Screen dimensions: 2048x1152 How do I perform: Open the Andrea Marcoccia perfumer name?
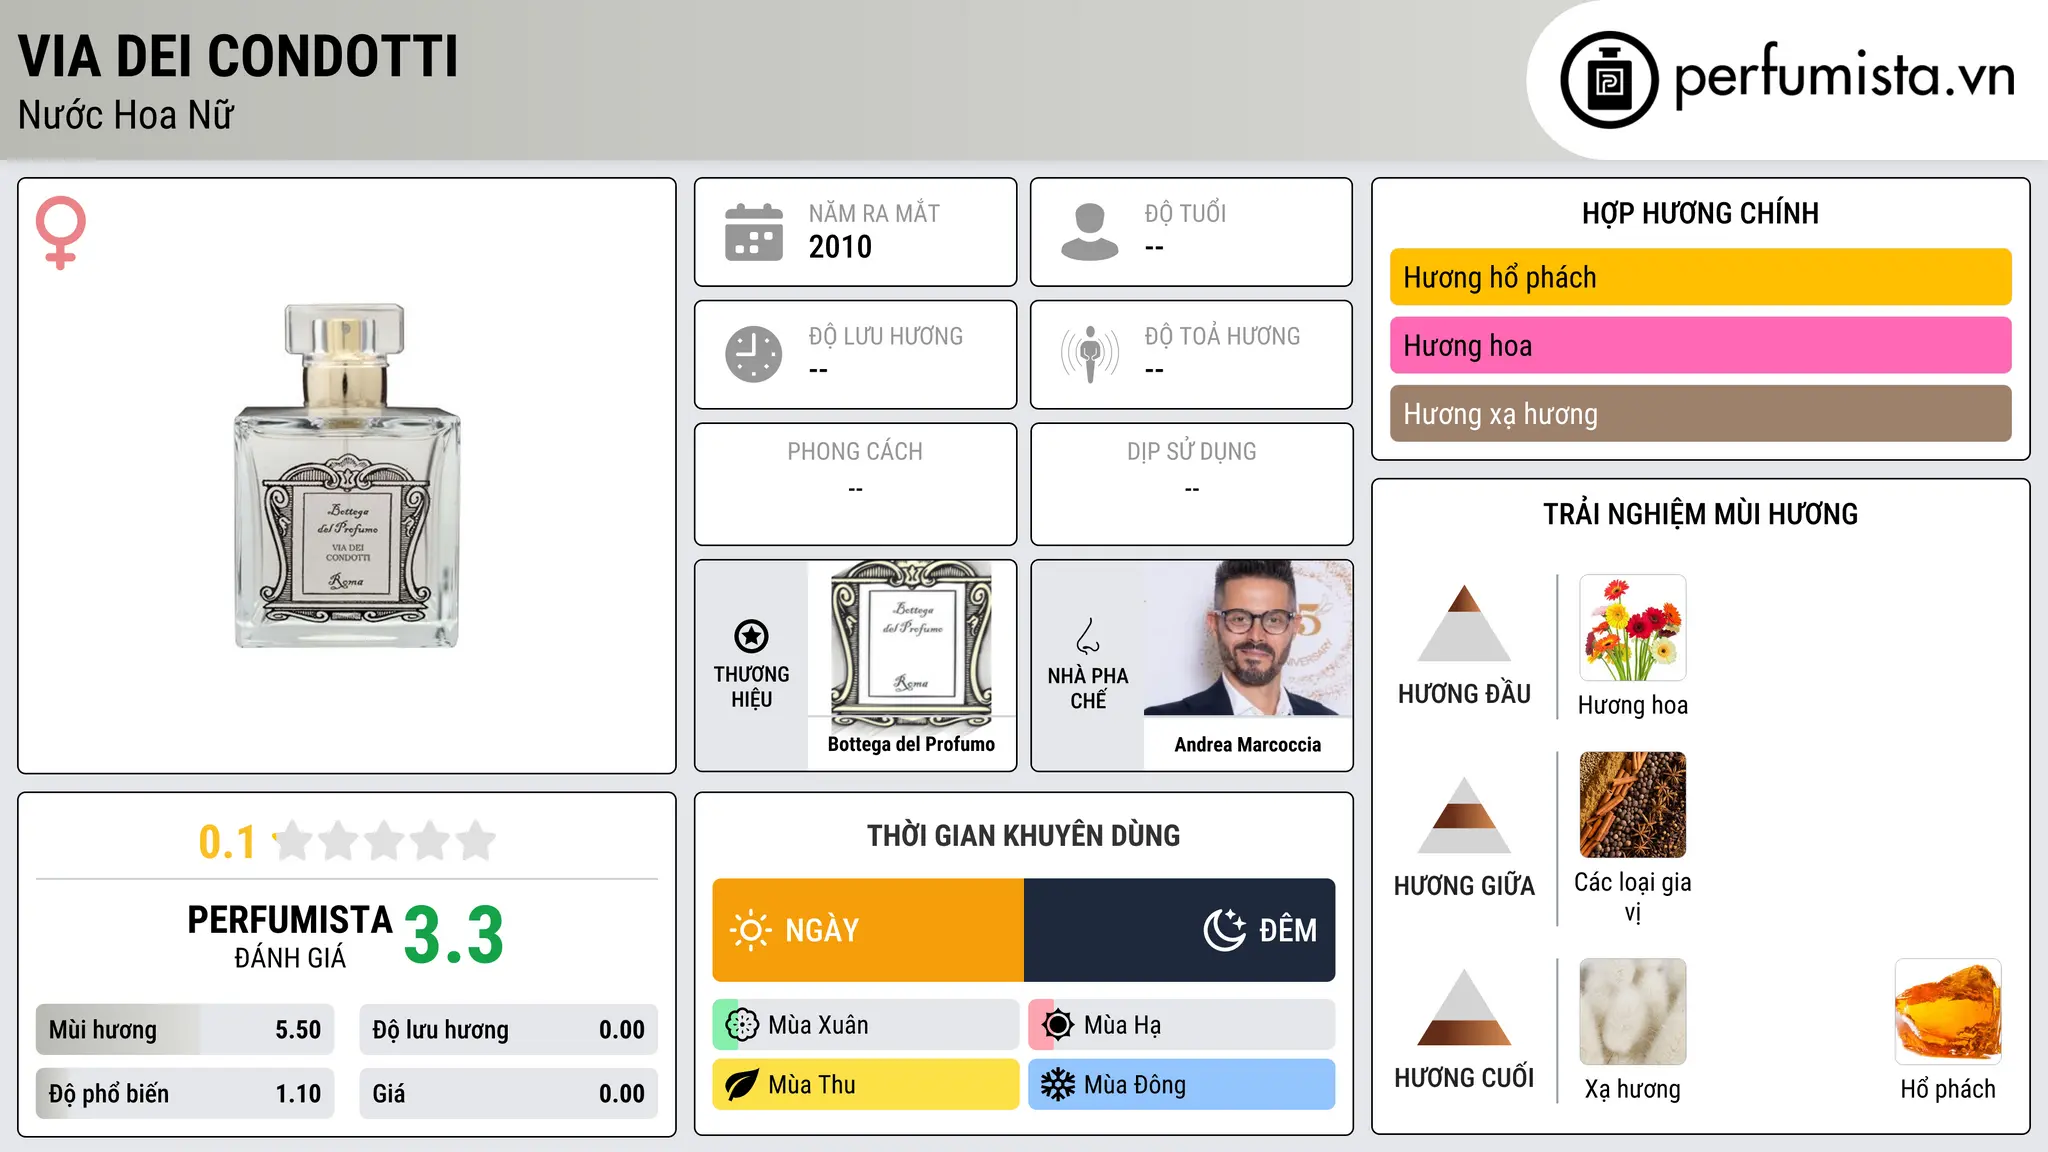coord(1248,745)
